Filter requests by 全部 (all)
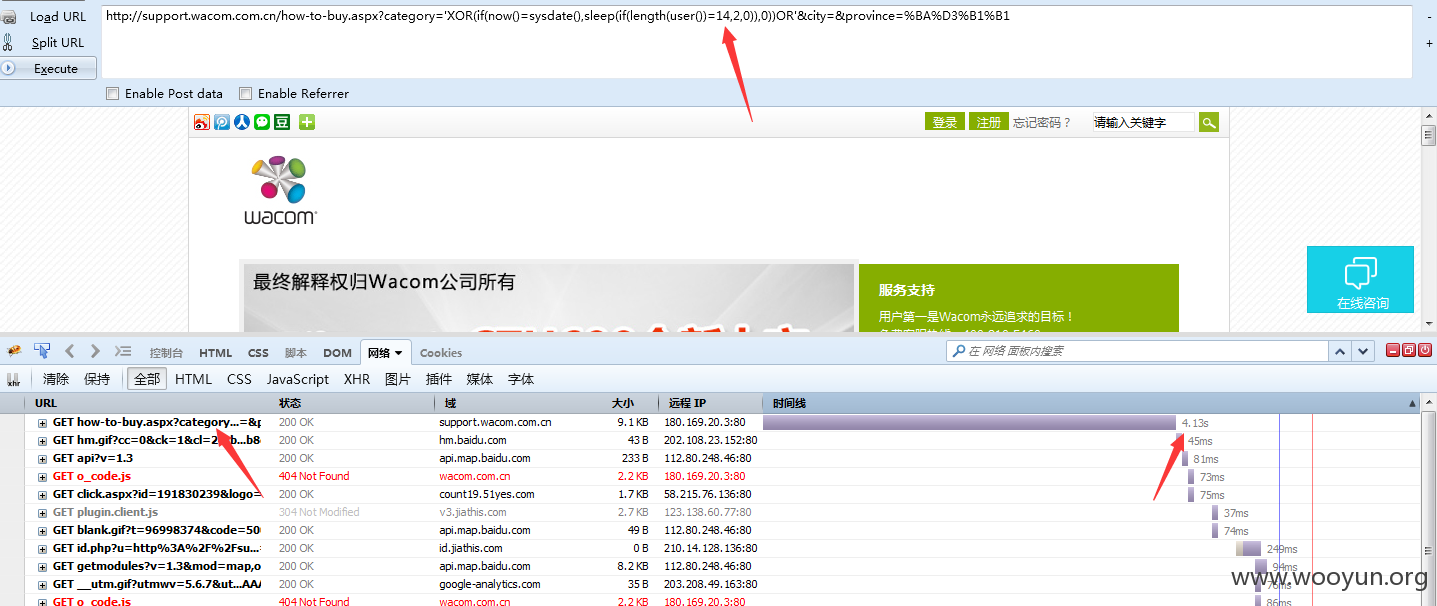Screen dimensions: 1437x606 [x=147, y=379]
